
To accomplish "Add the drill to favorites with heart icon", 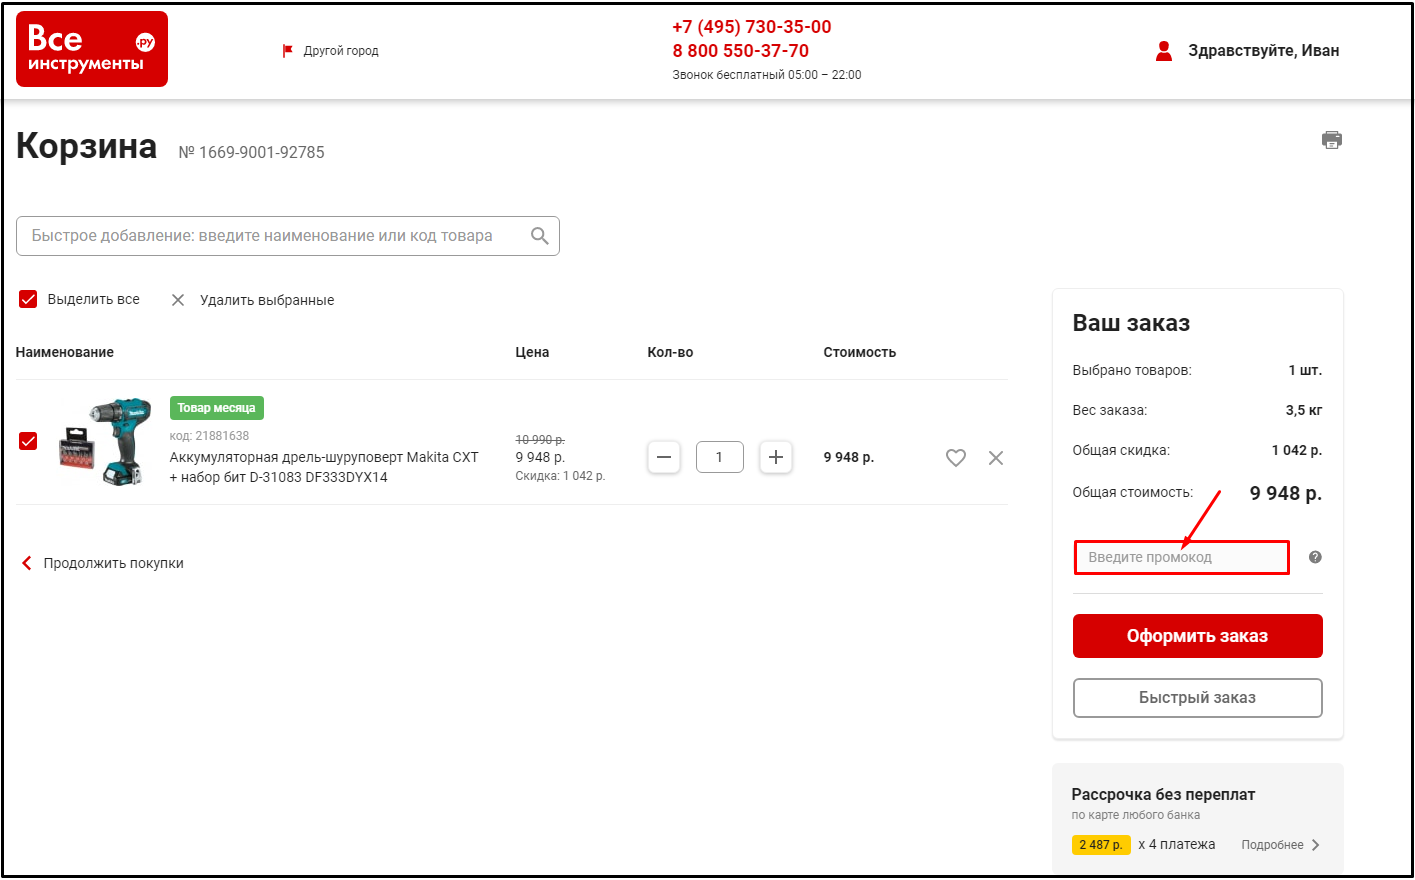I will tap(956, 458).
